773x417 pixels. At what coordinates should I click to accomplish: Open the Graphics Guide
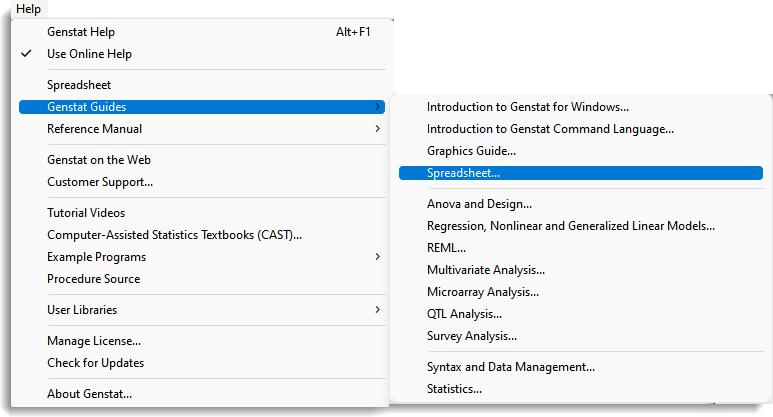click(x=581, y=151)
